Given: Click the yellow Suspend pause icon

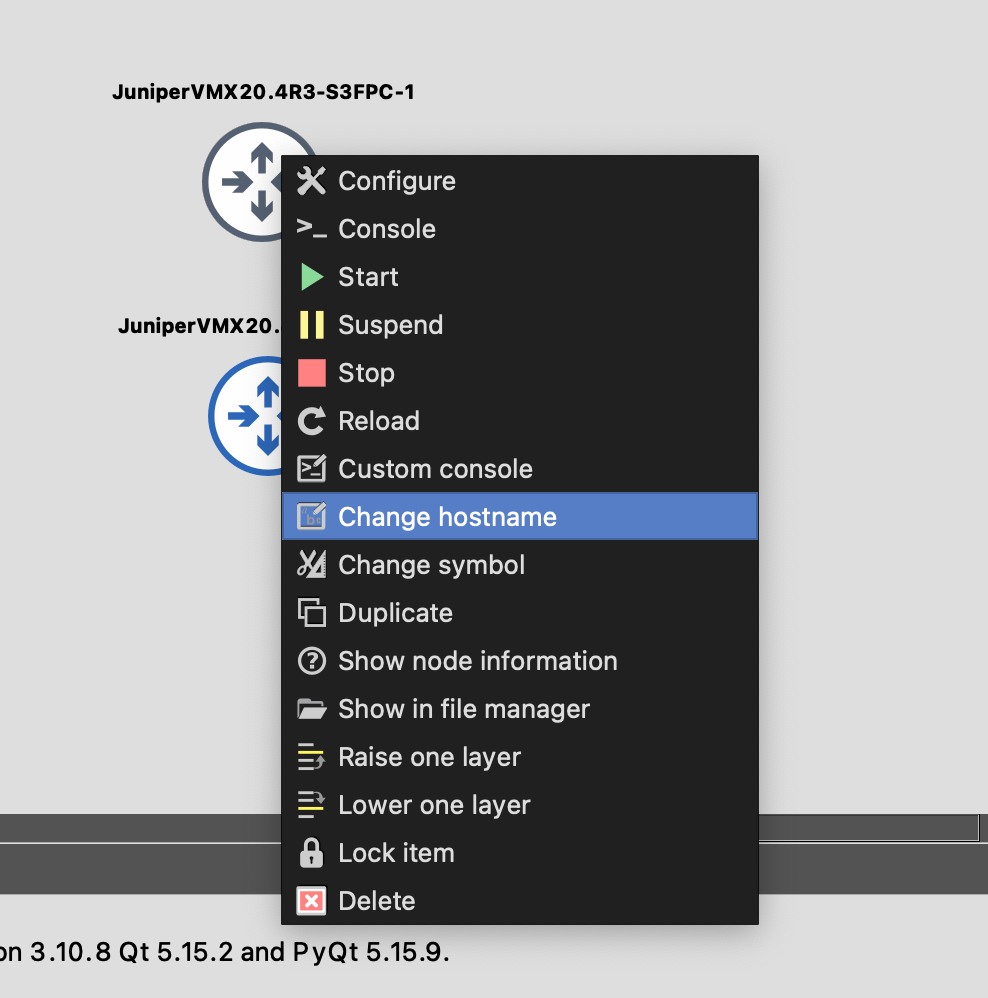Looking at the screenshot, I should [311, 325].
